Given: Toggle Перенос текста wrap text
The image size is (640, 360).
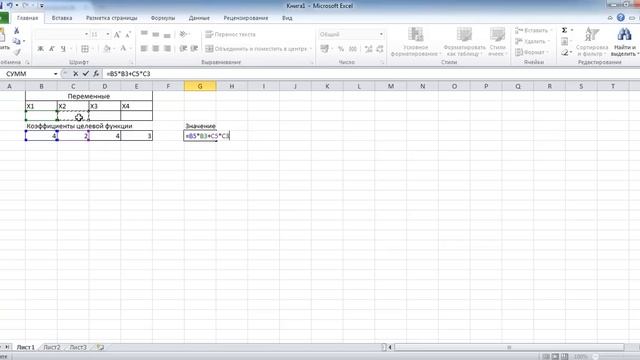Looking at the screenshot, I should [x=231, y=34].
